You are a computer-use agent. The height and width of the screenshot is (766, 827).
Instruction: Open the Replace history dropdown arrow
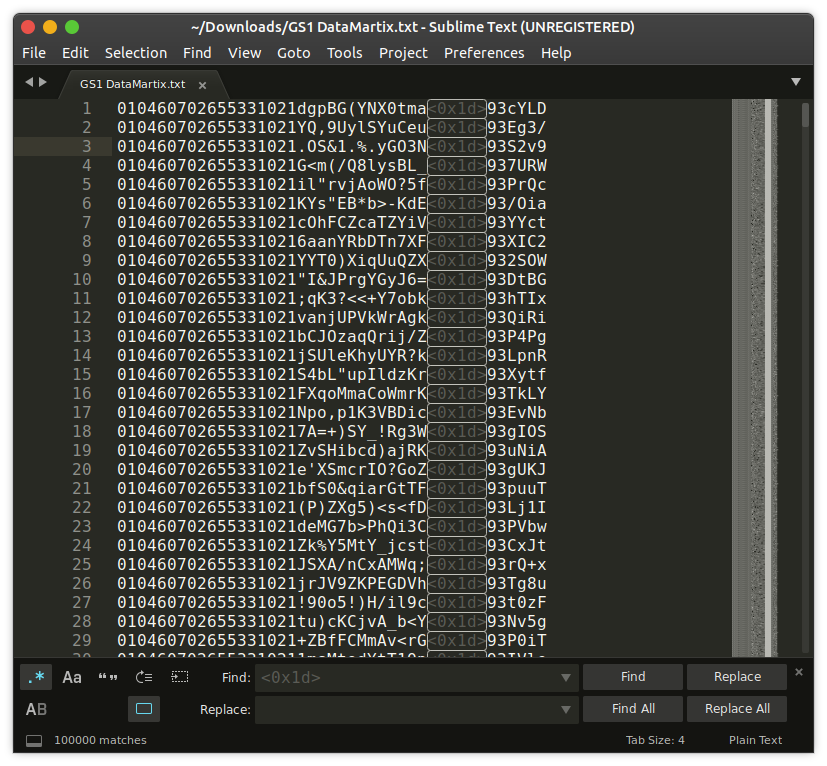tap(565, 710)
